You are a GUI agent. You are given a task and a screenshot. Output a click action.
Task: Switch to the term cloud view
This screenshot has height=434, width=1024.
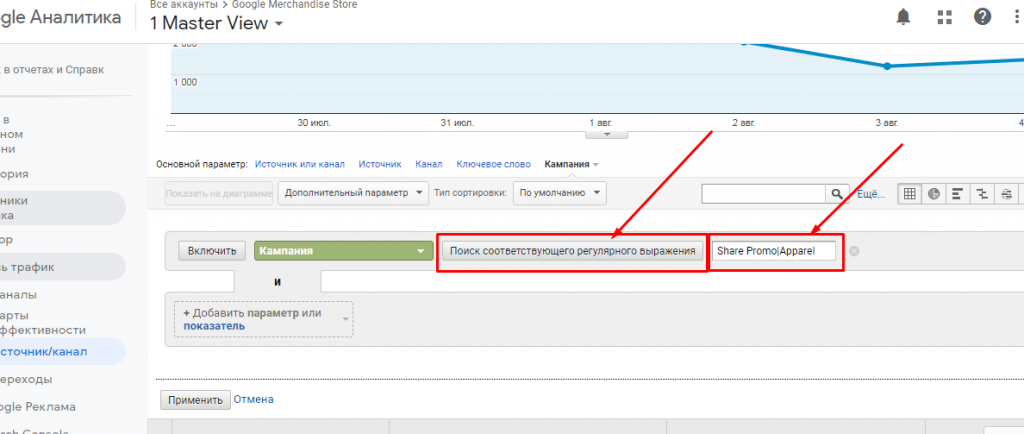tap(1006, 194)
